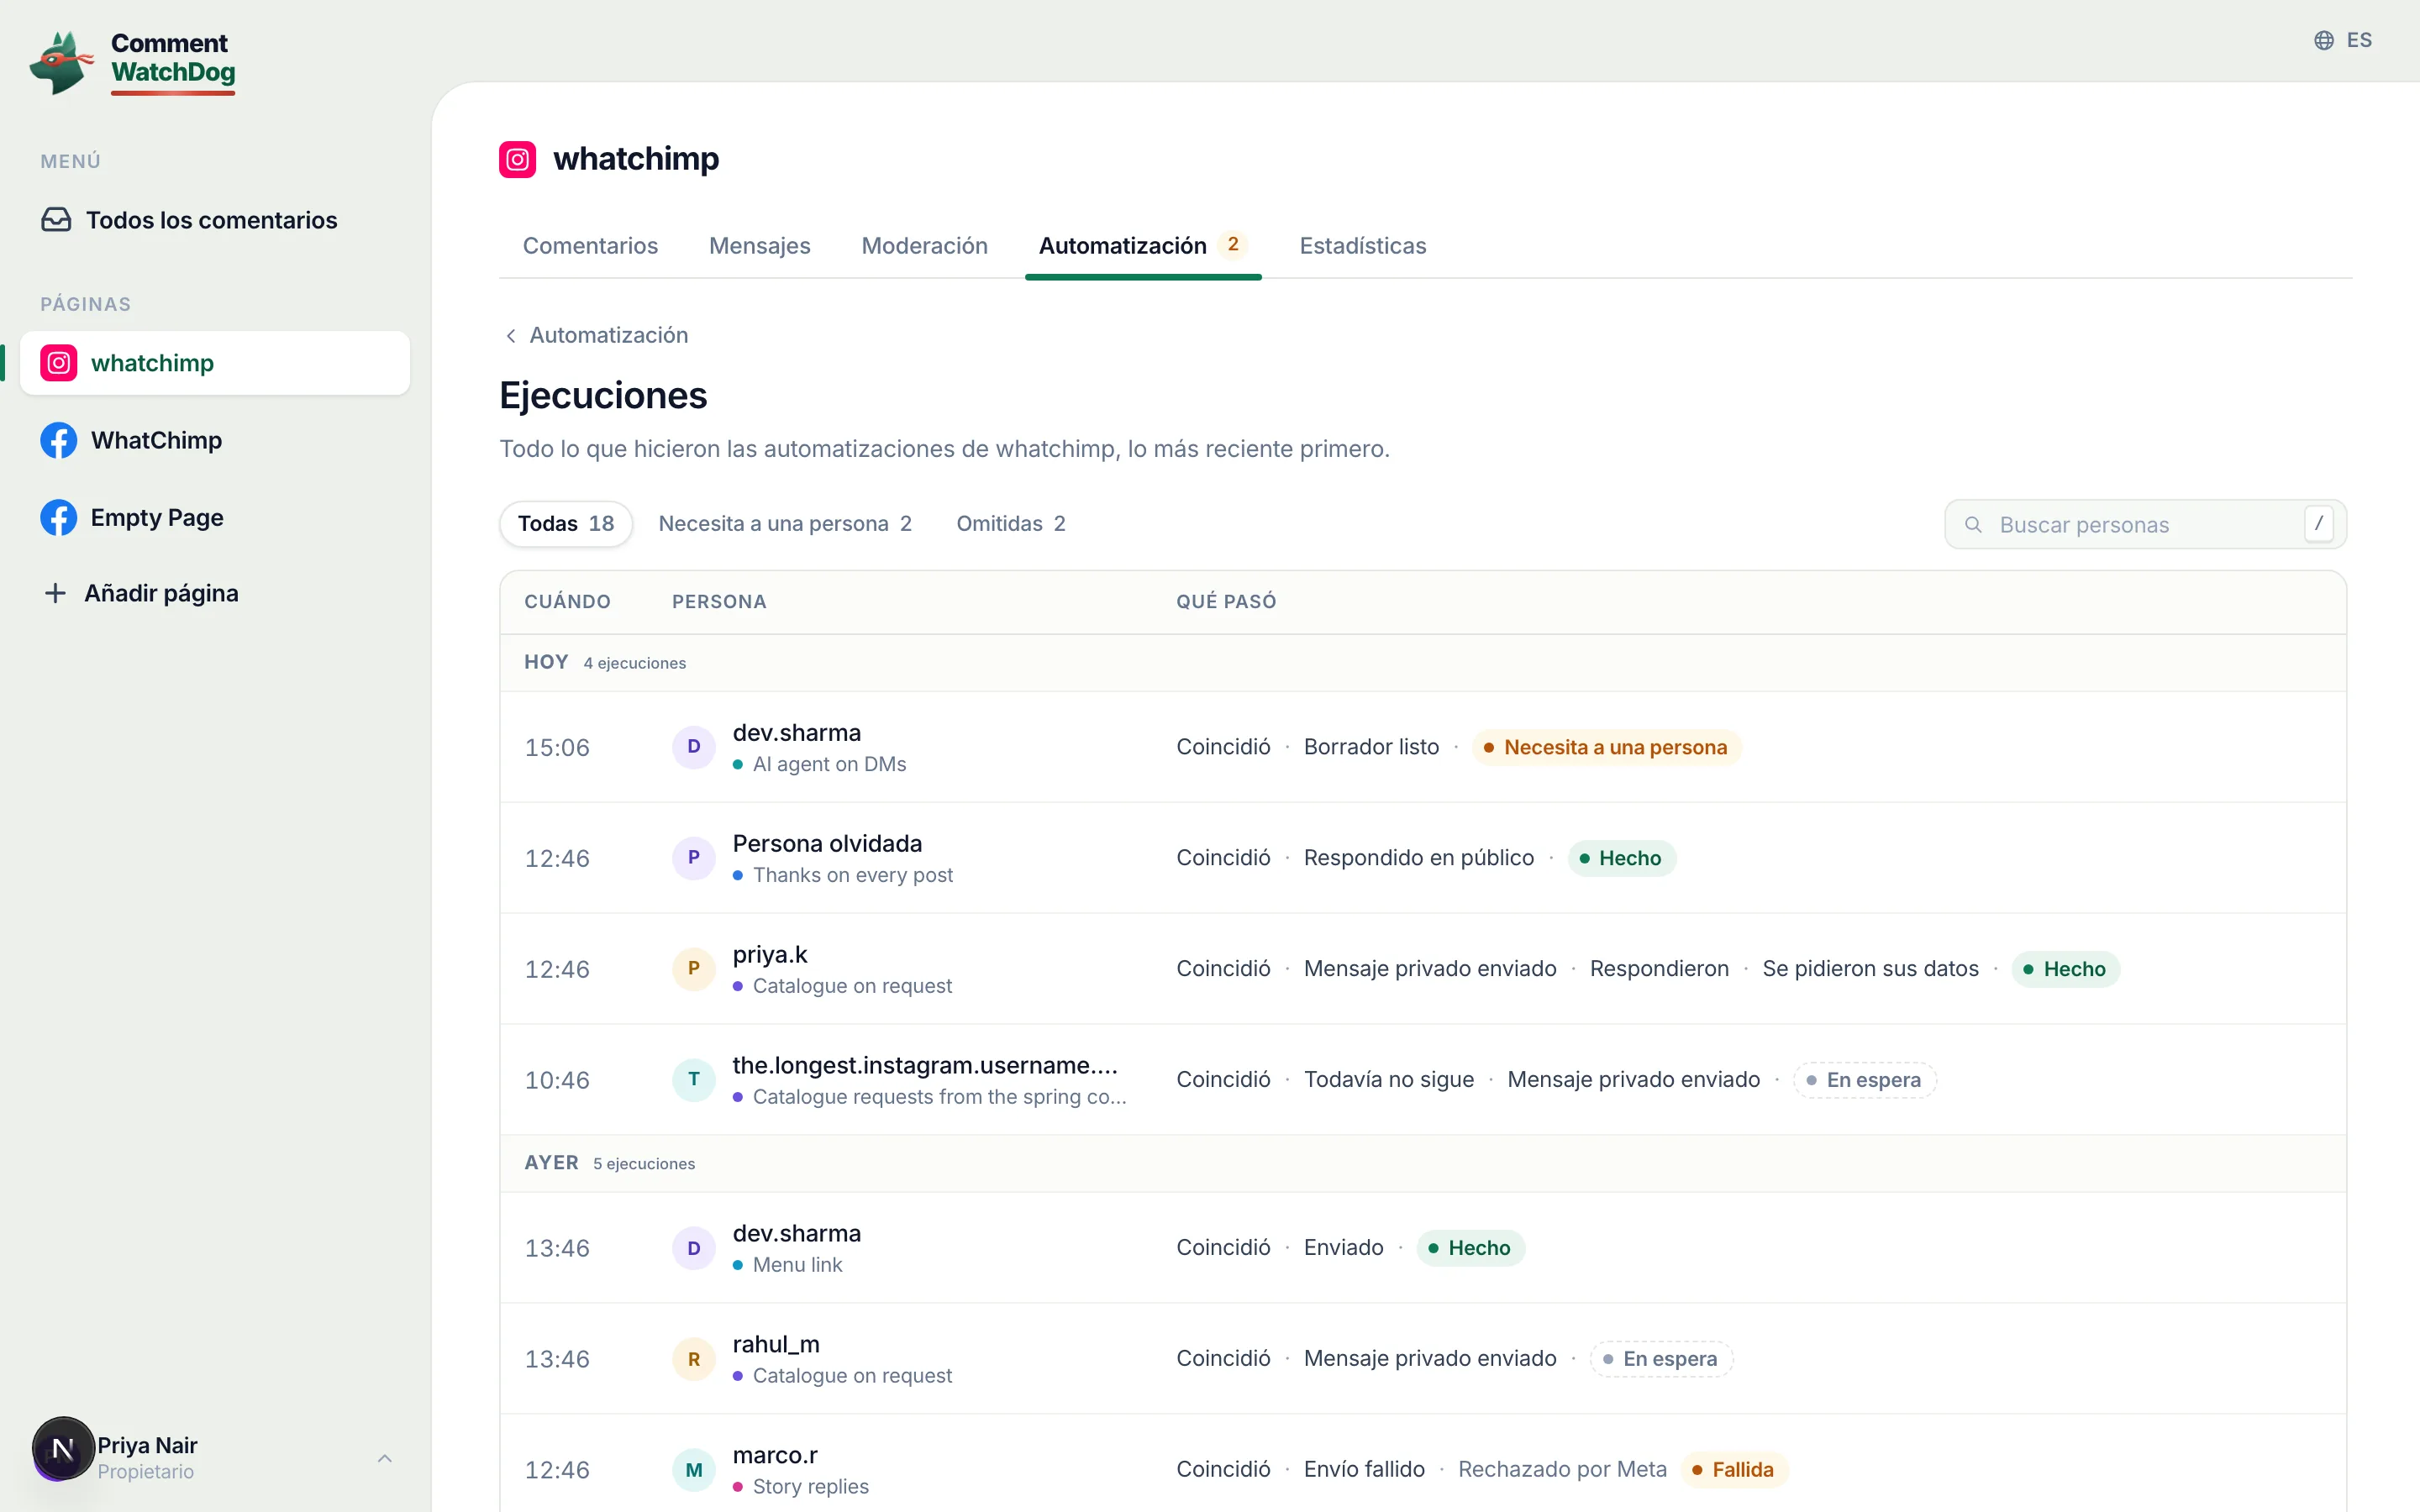Click the Hecho badge in the Menu link row
This screenshot has height=1512, width=2420.
tap(1470, 1249)
